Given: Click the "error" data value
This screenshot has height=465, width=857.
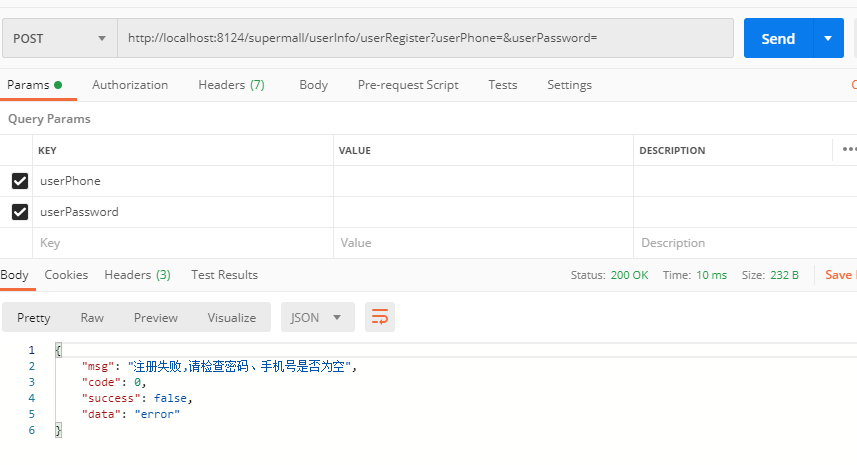Looking at the screenshot, I should pos(157,414).
